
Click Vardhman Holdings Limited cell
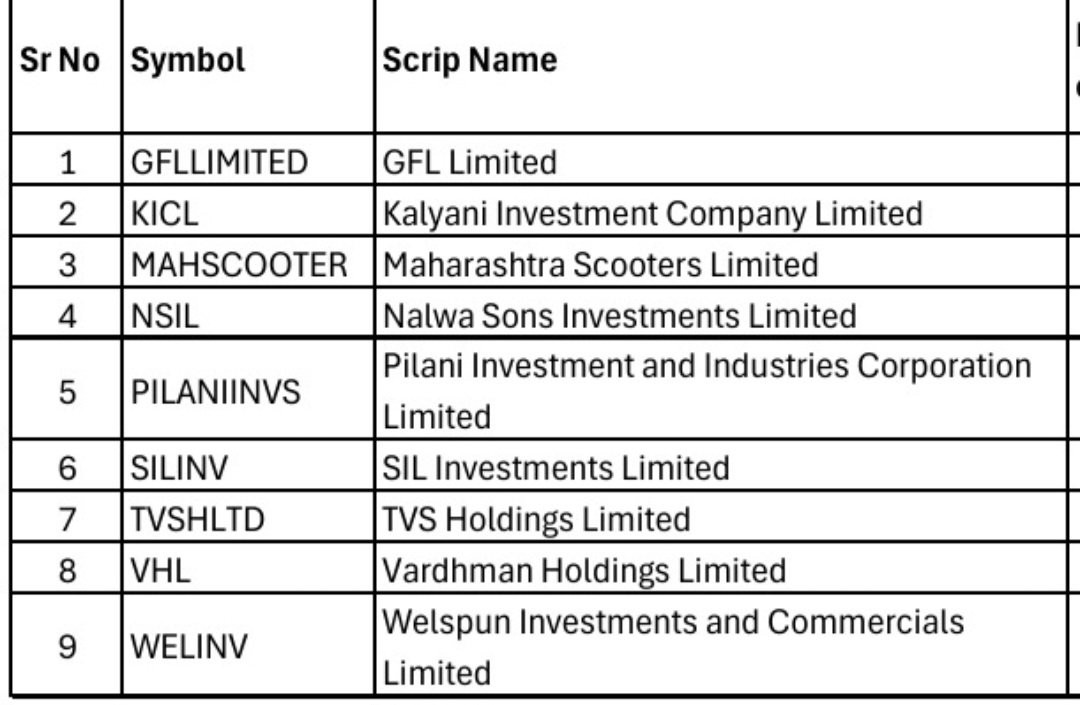721,567
